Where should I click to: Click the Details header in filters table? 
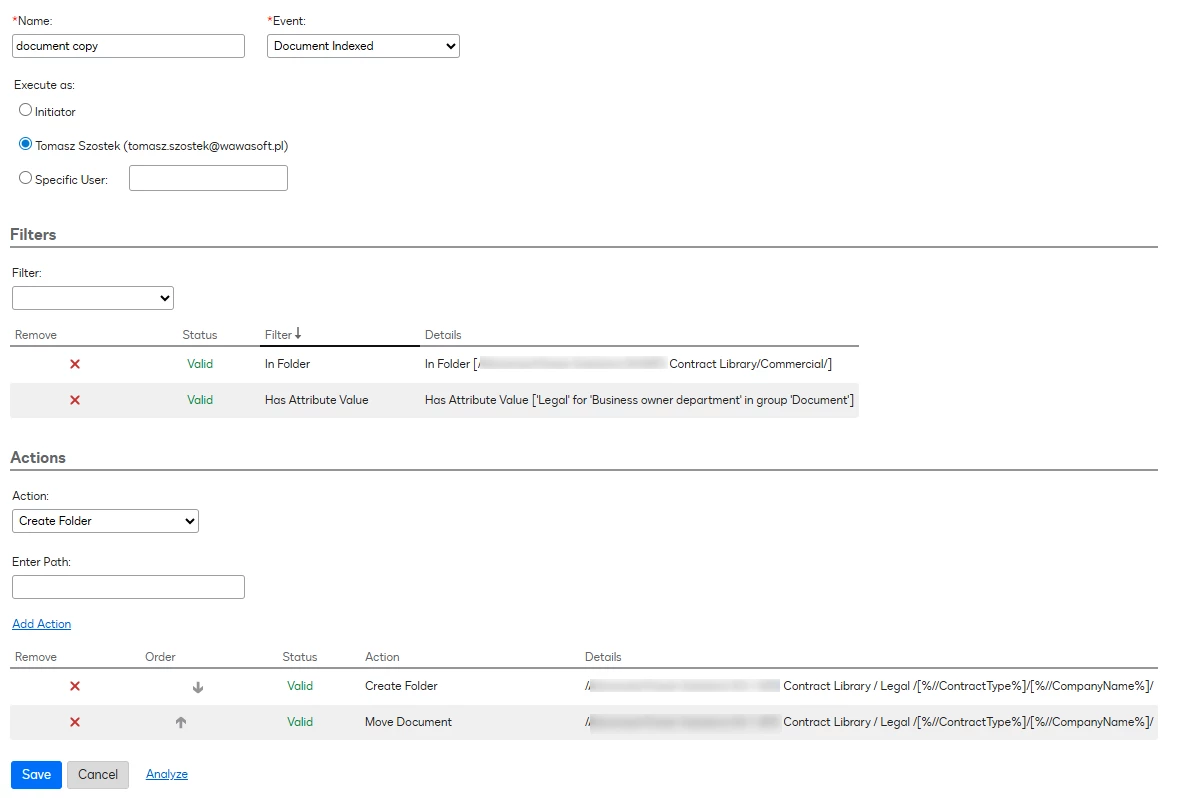(443, 335)
